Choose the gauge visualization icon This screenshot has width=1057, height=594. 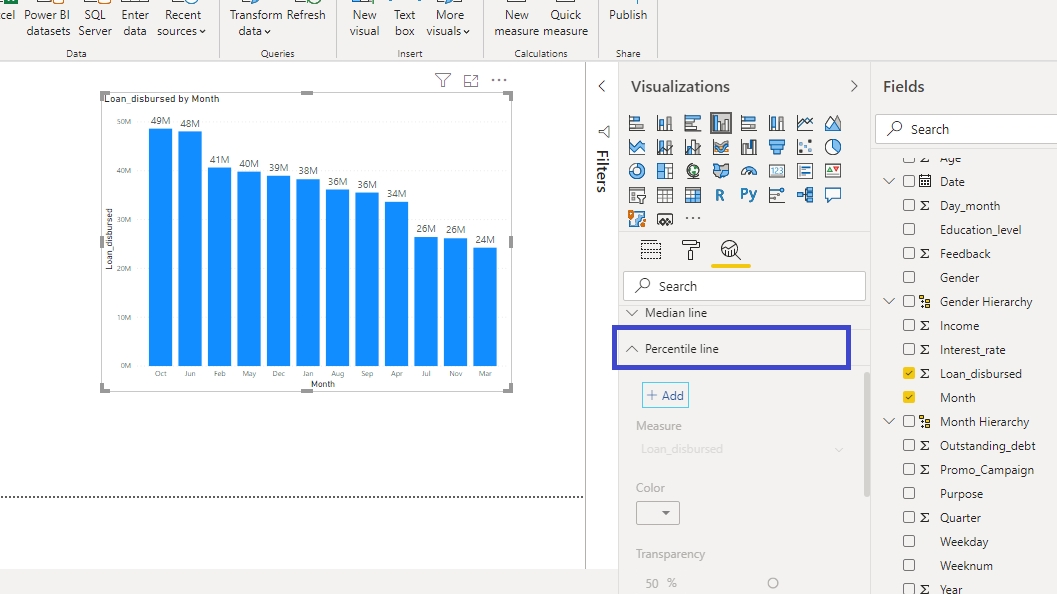pyautogui.click(x=748, y=171)
